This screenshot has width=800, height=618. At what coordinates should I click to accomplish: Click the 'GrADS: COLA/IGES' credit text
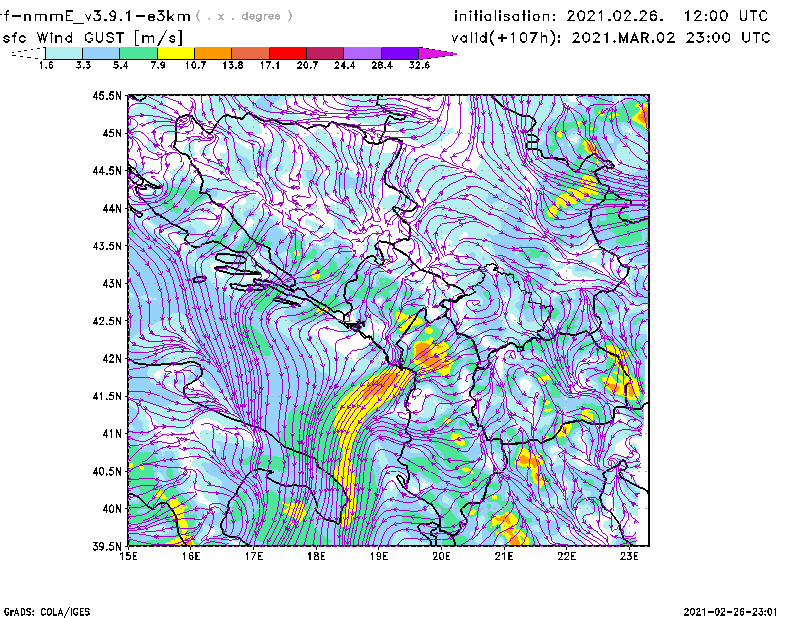pos(47,612)
